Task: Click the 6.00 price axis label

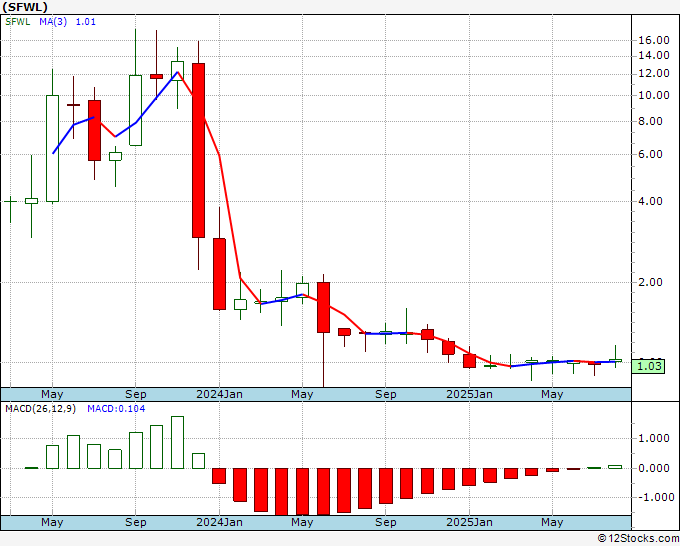Action: [651, 154]
